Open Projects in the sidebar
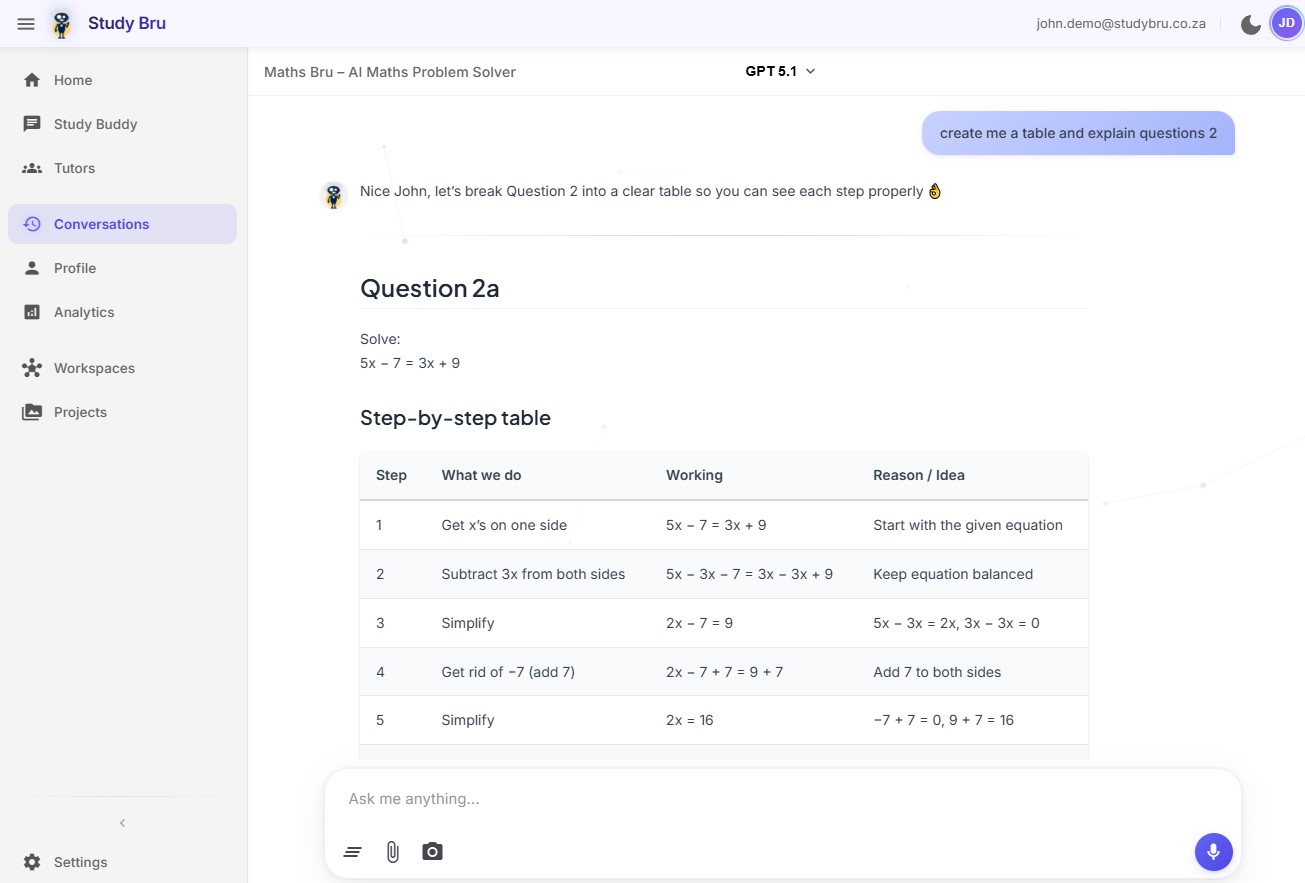Viewport: 1305px width, 883px height. pyautogui.click(x=80, y=412)
